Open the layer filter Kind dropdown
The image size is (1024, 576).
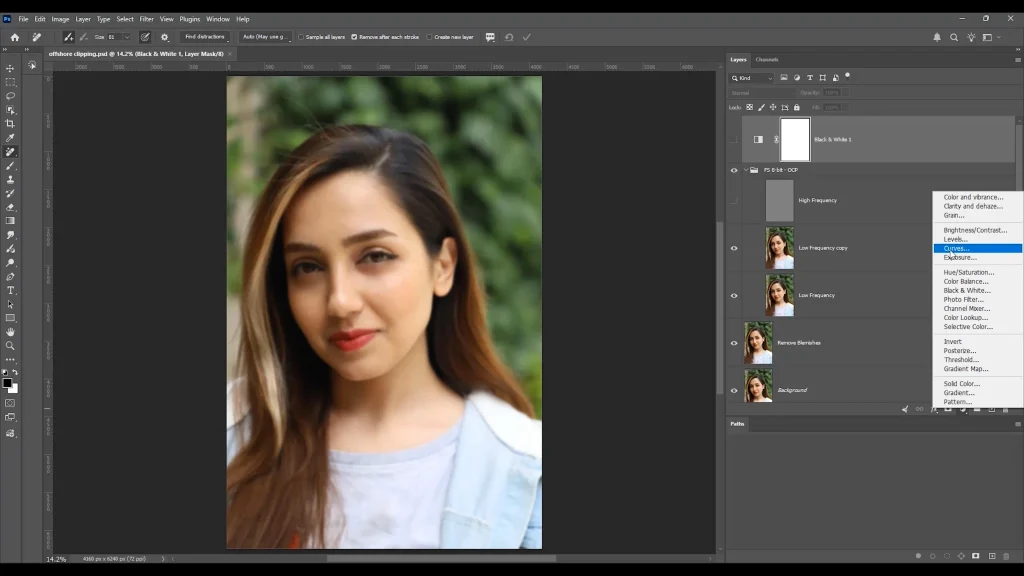(x=752, y=78)
